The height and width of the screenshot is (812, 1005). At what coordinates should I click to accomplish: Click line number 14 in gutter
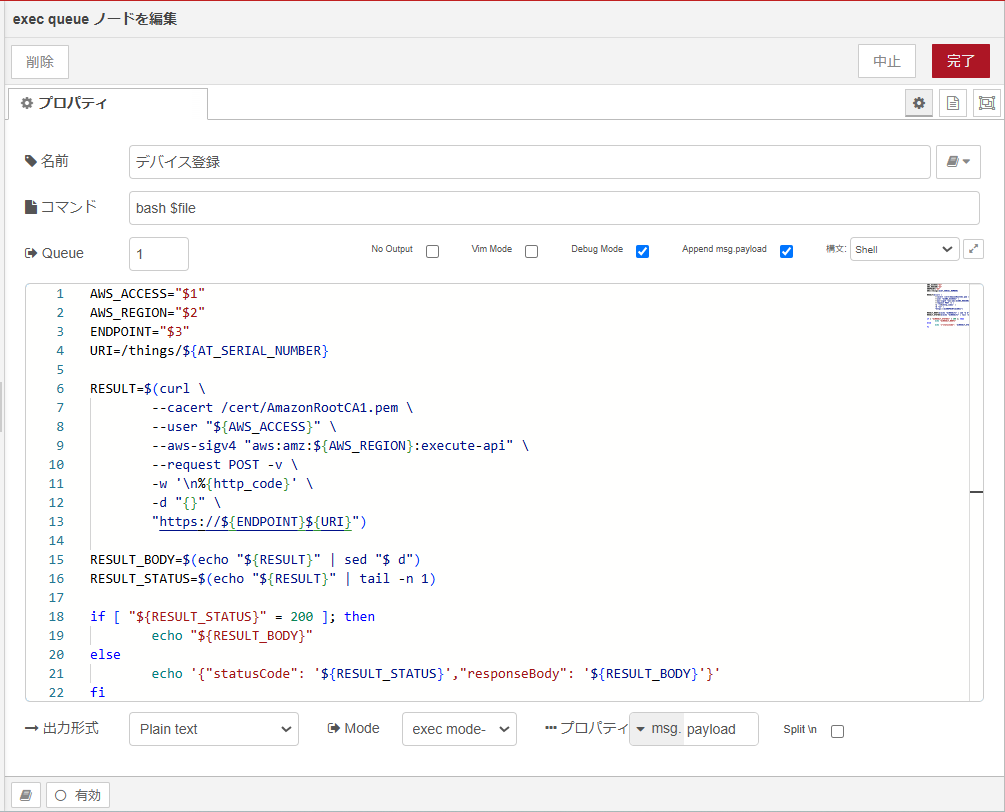[56, 541]
